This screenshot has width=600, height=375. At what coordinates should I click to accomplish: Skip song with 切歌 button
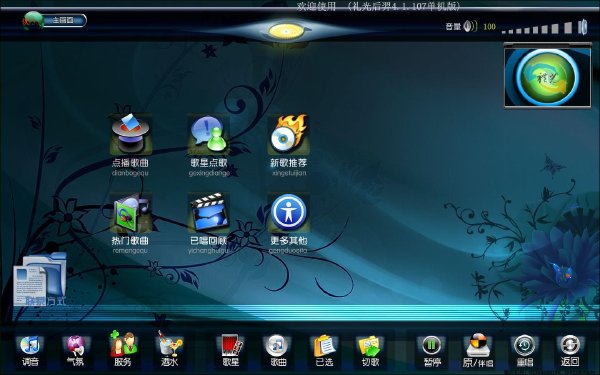click(x=370, y=351)
